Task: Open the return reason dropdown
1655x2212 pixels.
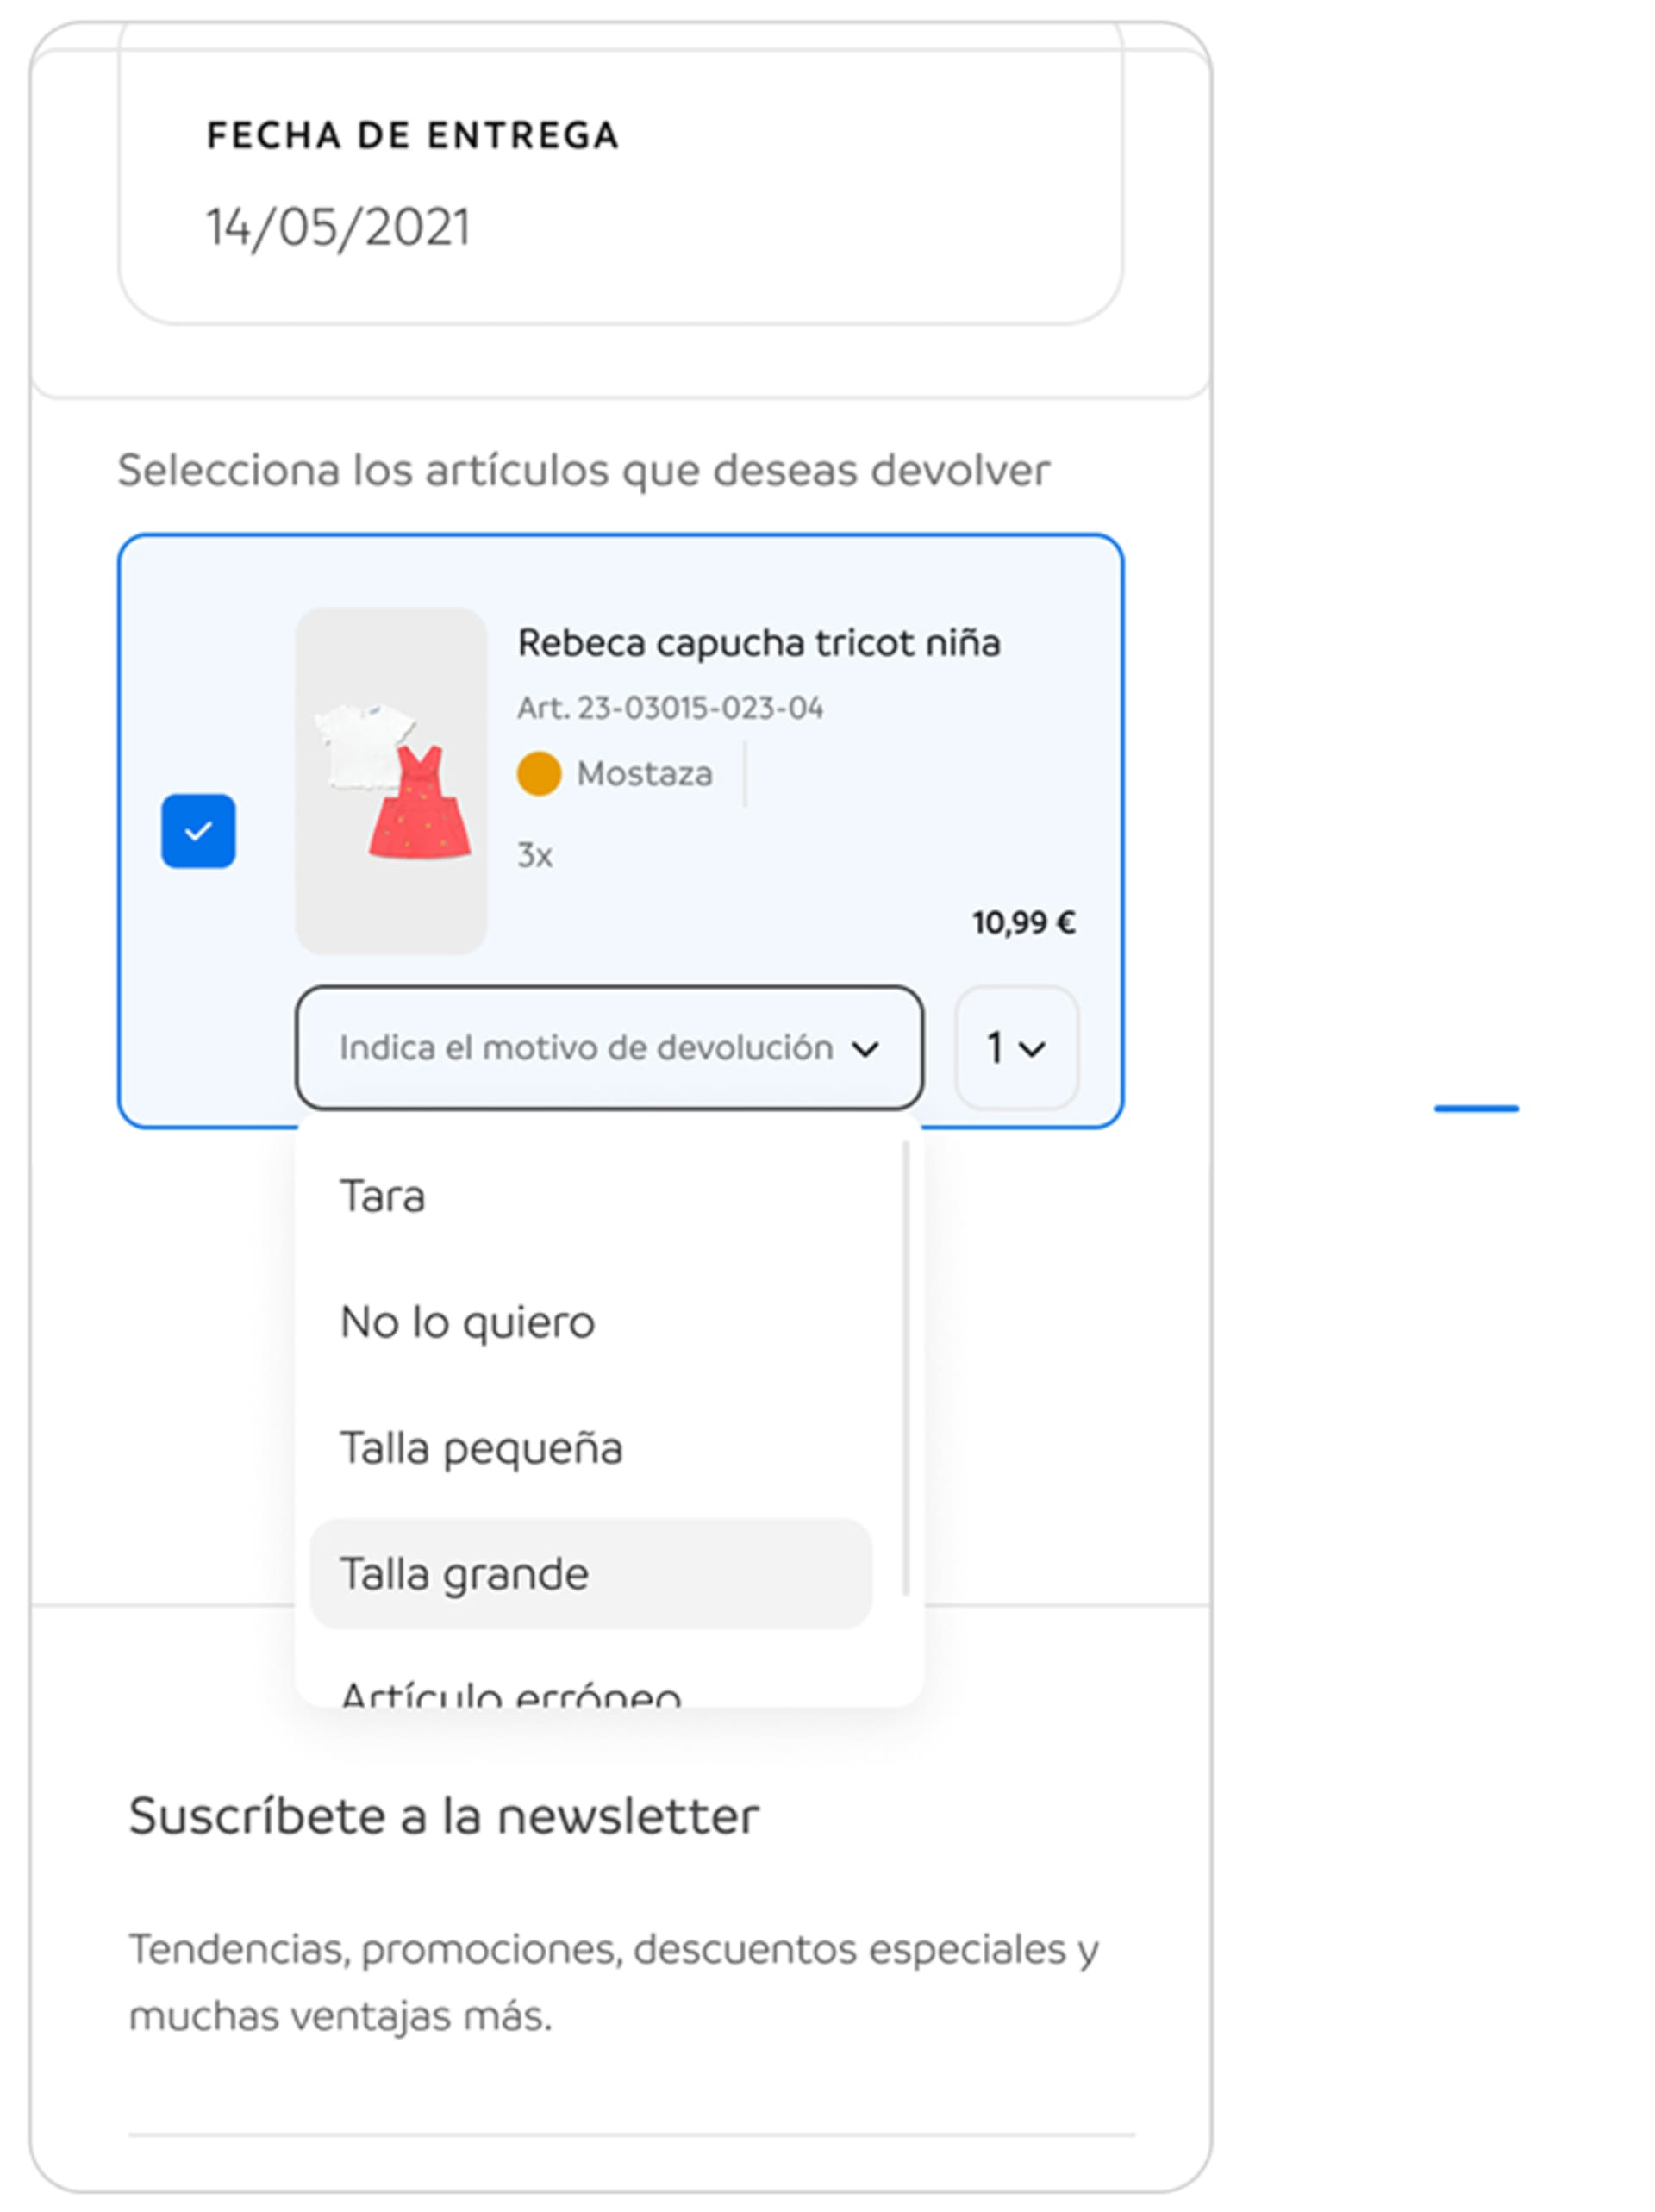Action: (609, 1048)
